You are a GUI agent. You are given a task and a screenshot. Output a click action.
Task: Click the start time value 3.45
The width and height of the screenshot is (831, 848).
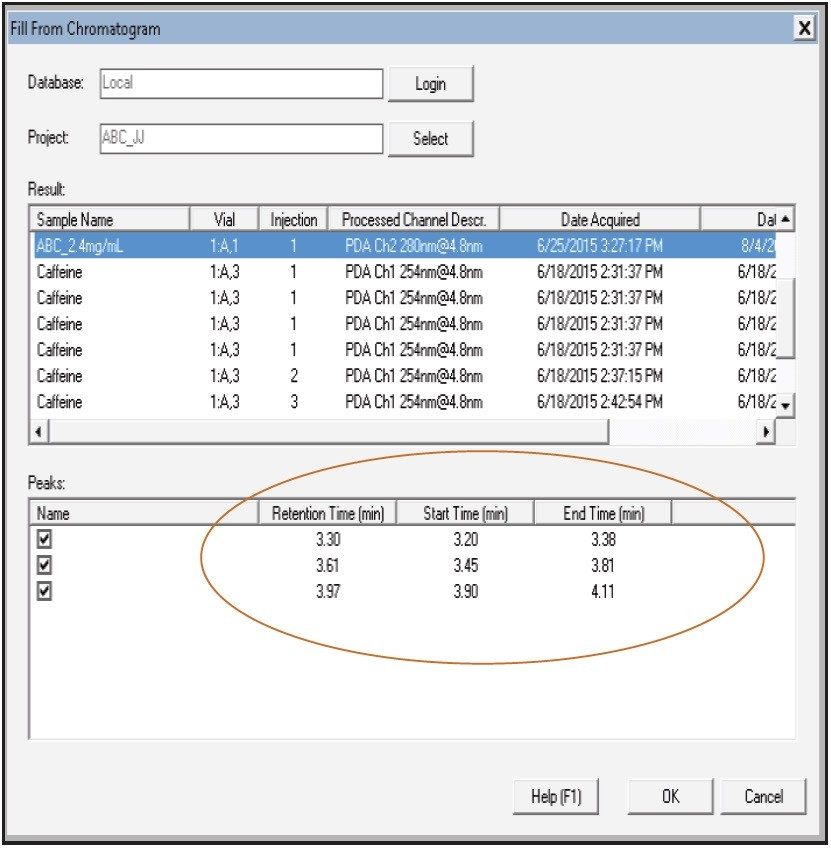point(466,565)
